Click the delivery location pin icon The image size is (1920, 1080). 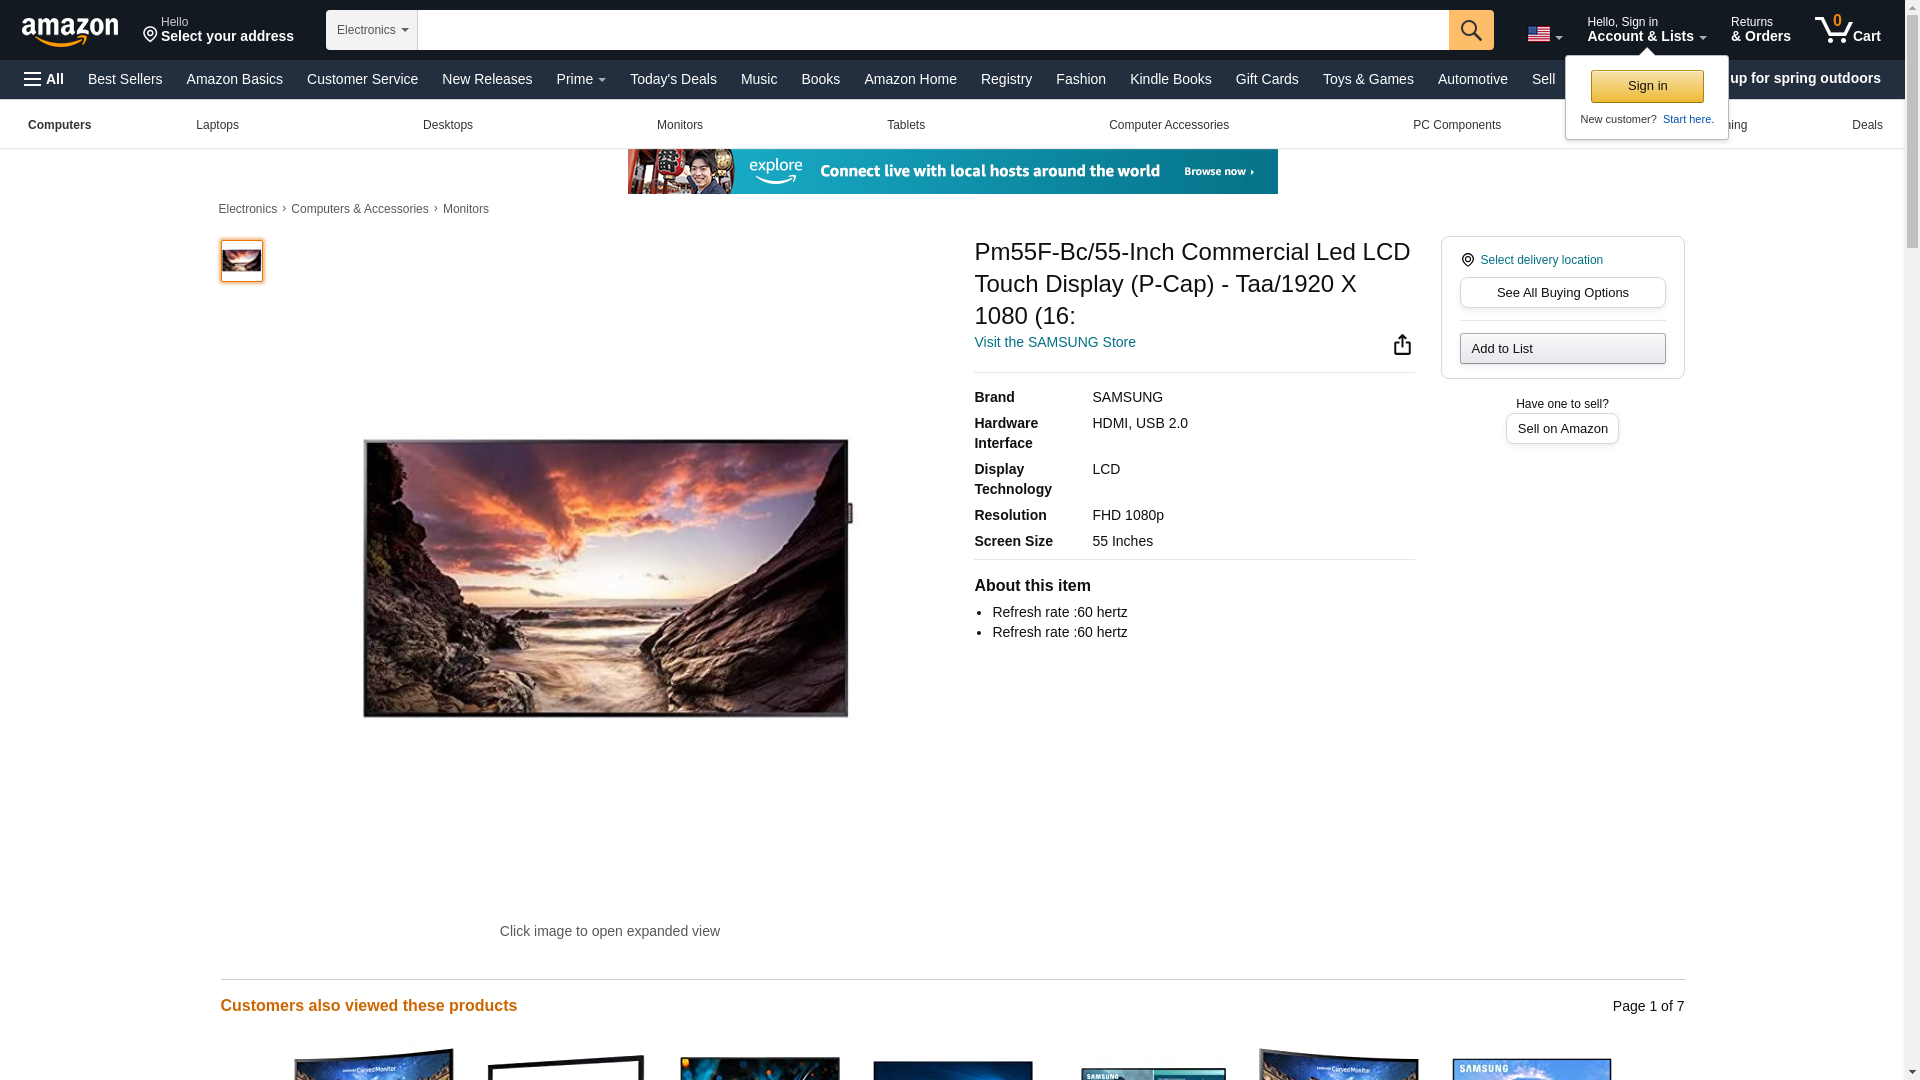tap(1467, 260)
